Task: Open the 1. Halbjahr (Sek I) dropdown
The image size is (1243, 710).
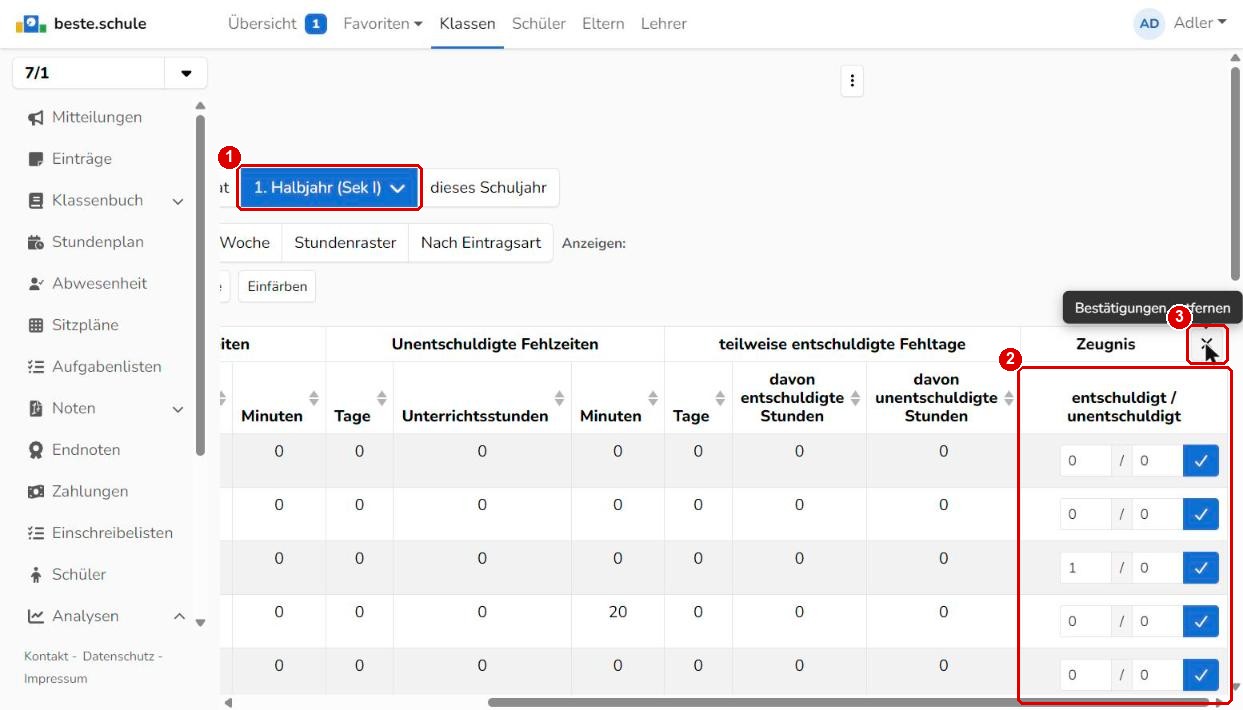Action: [x=329, y=188]
